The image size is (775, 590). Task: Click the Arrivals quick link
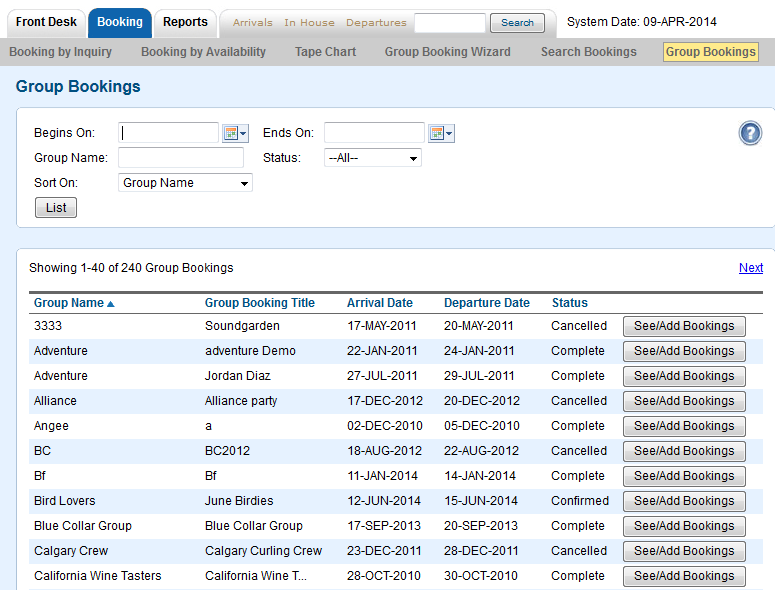click(253, 22)
